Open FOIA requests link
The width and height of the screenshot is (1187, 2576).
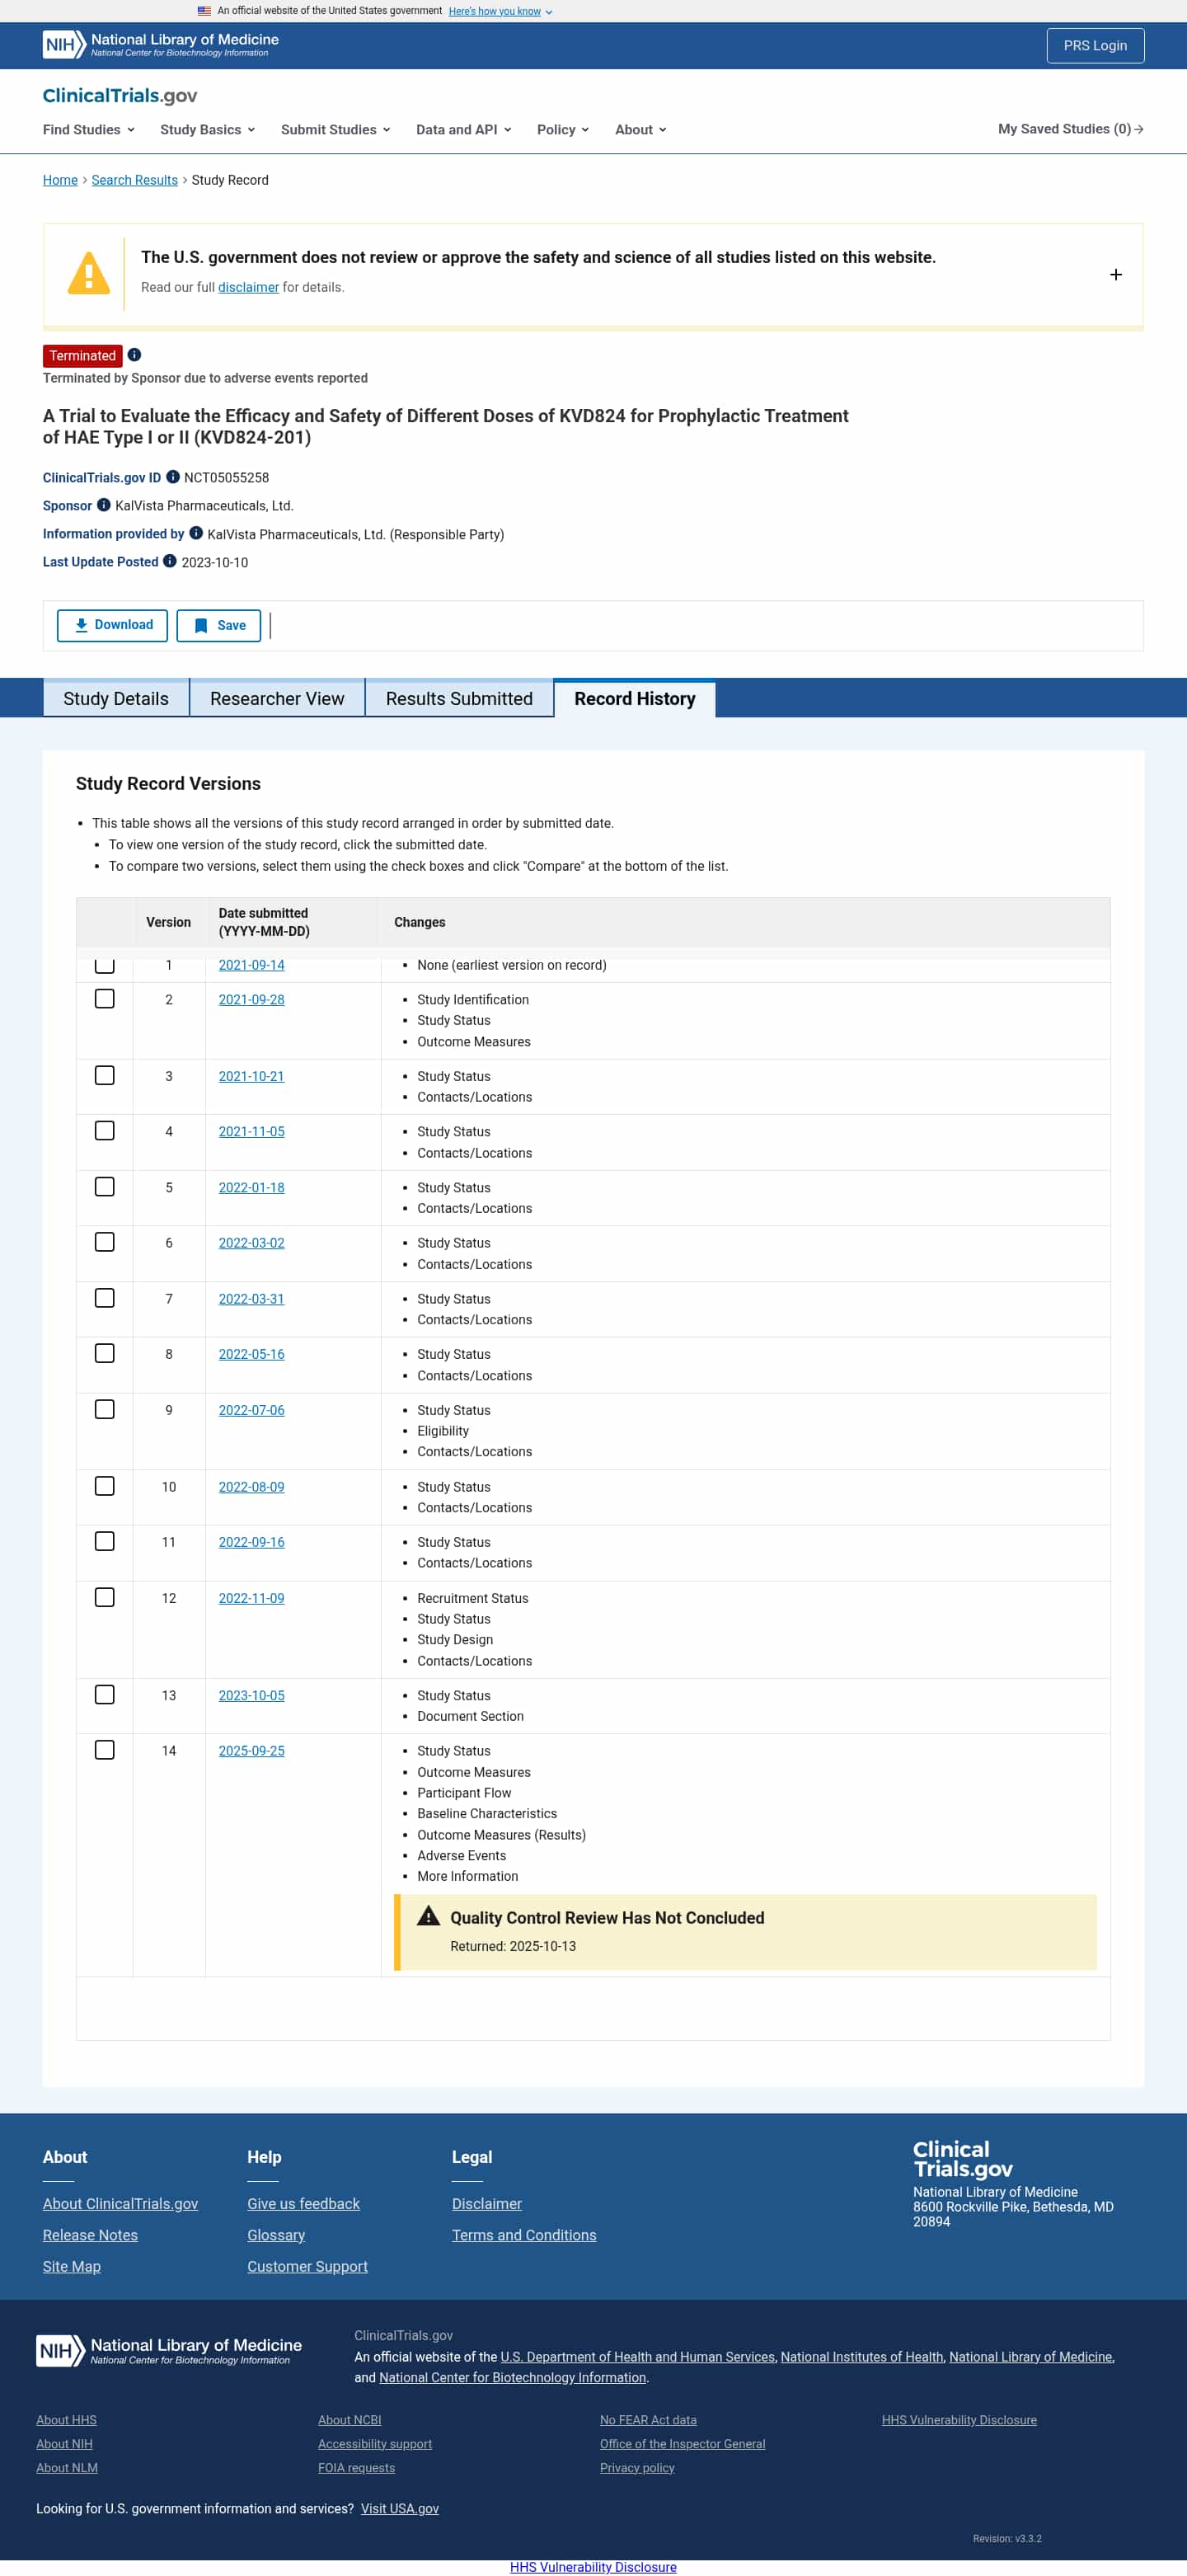[x=356, y=2467]
